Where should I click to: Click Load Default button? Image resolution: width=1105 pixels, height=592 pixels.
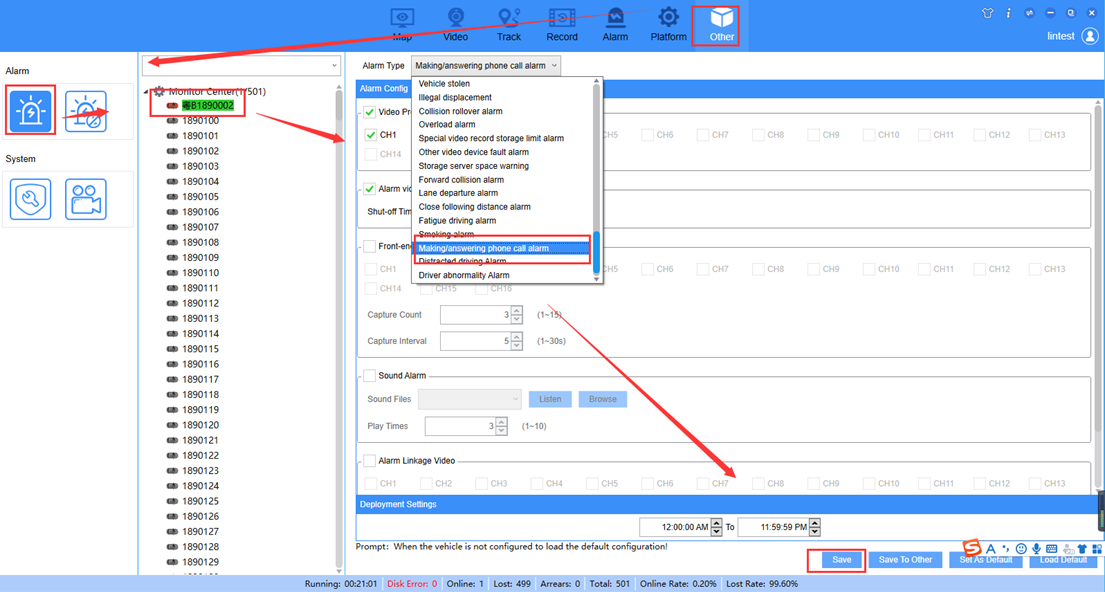pos(1063,560)
